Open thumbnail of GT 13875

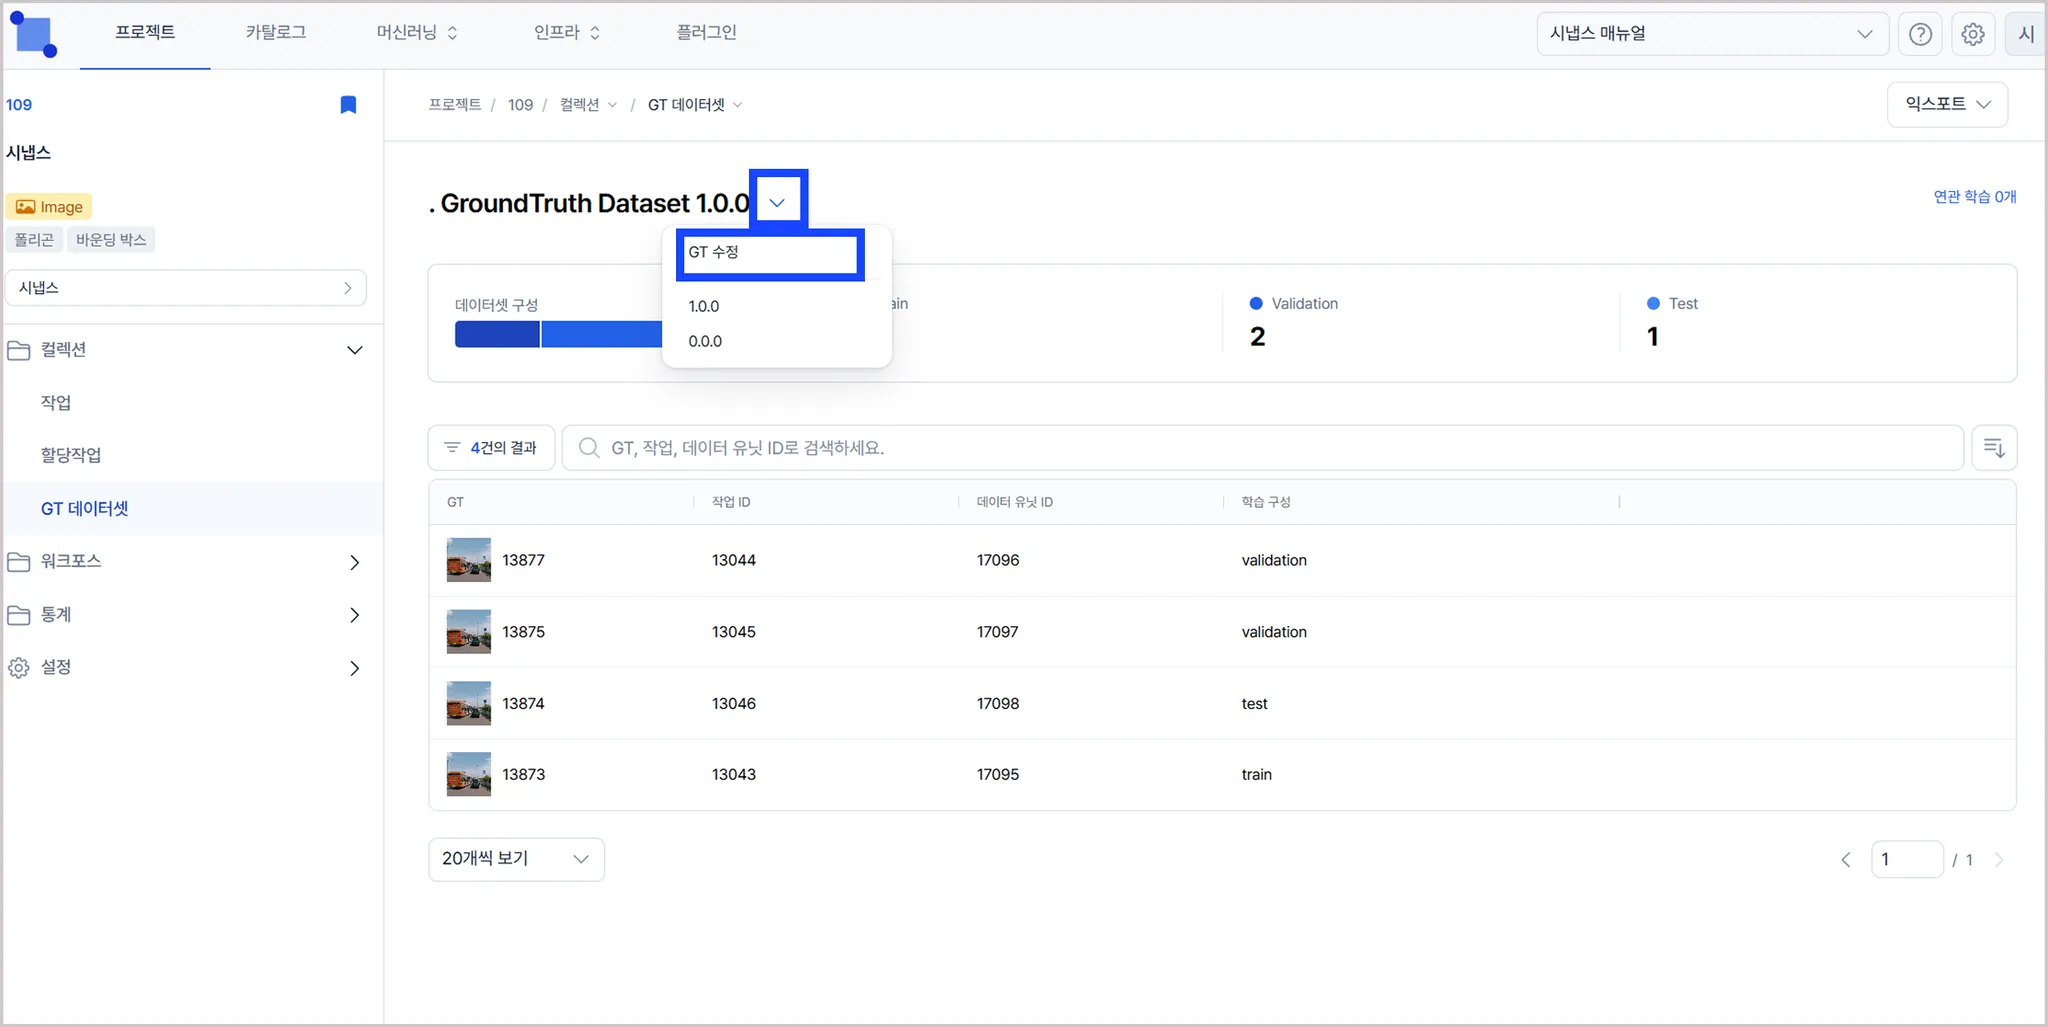tap(468, 632)
